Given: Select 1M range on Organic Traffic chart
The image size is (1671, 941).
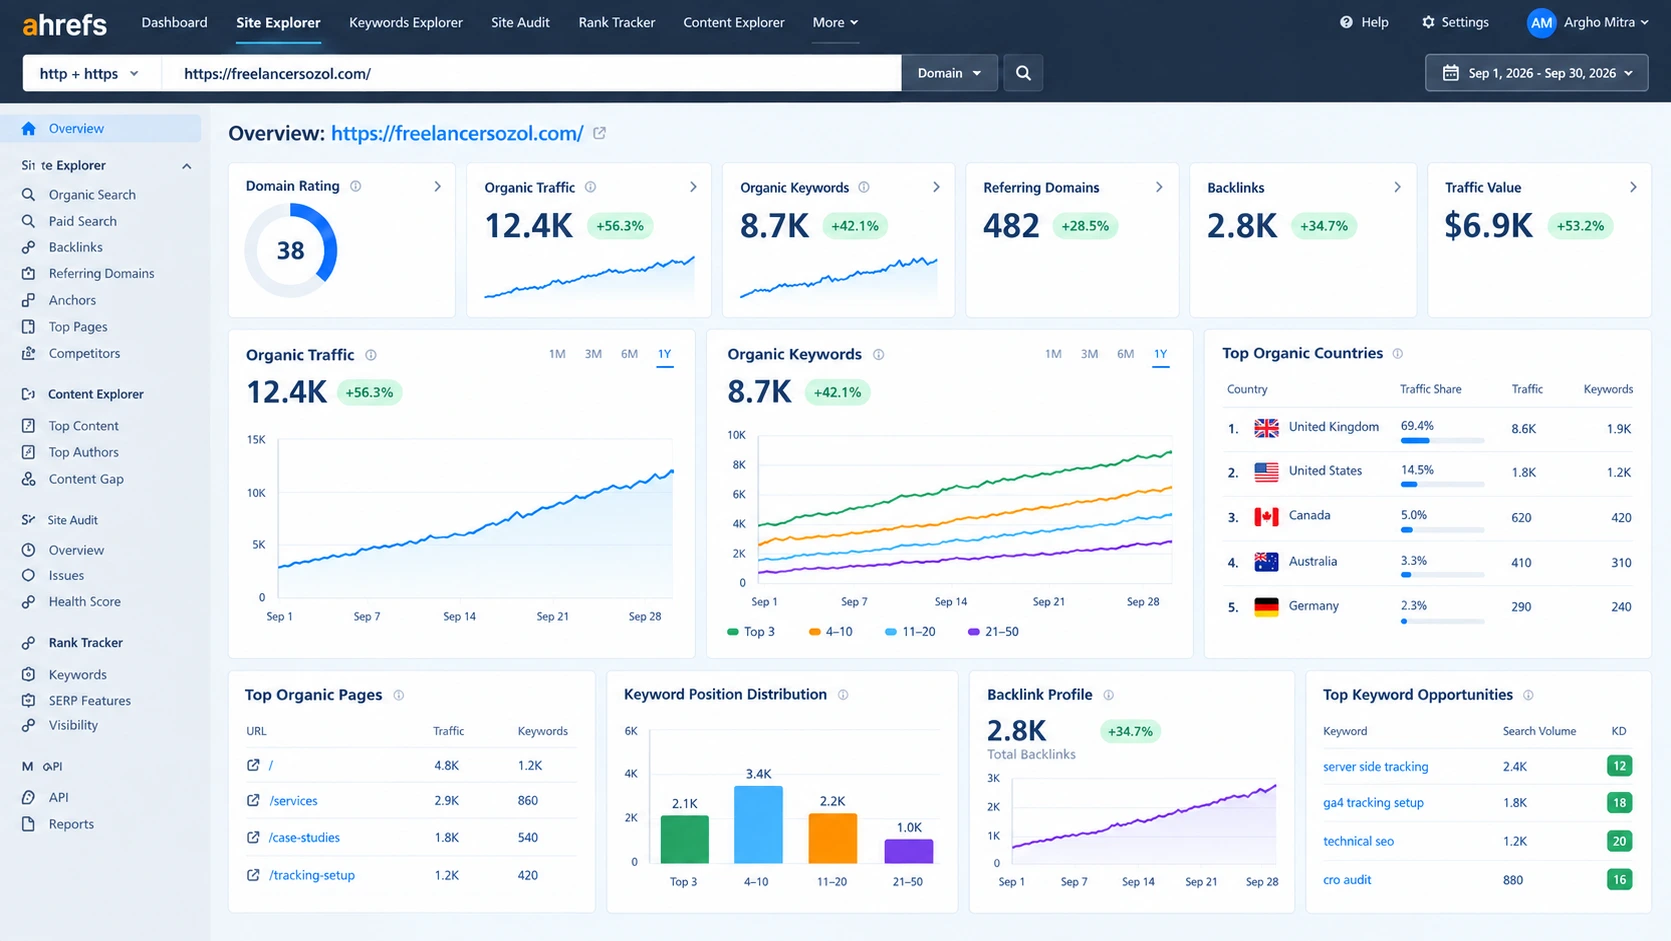Looking at the screenshot, I should tap(557, 354).
